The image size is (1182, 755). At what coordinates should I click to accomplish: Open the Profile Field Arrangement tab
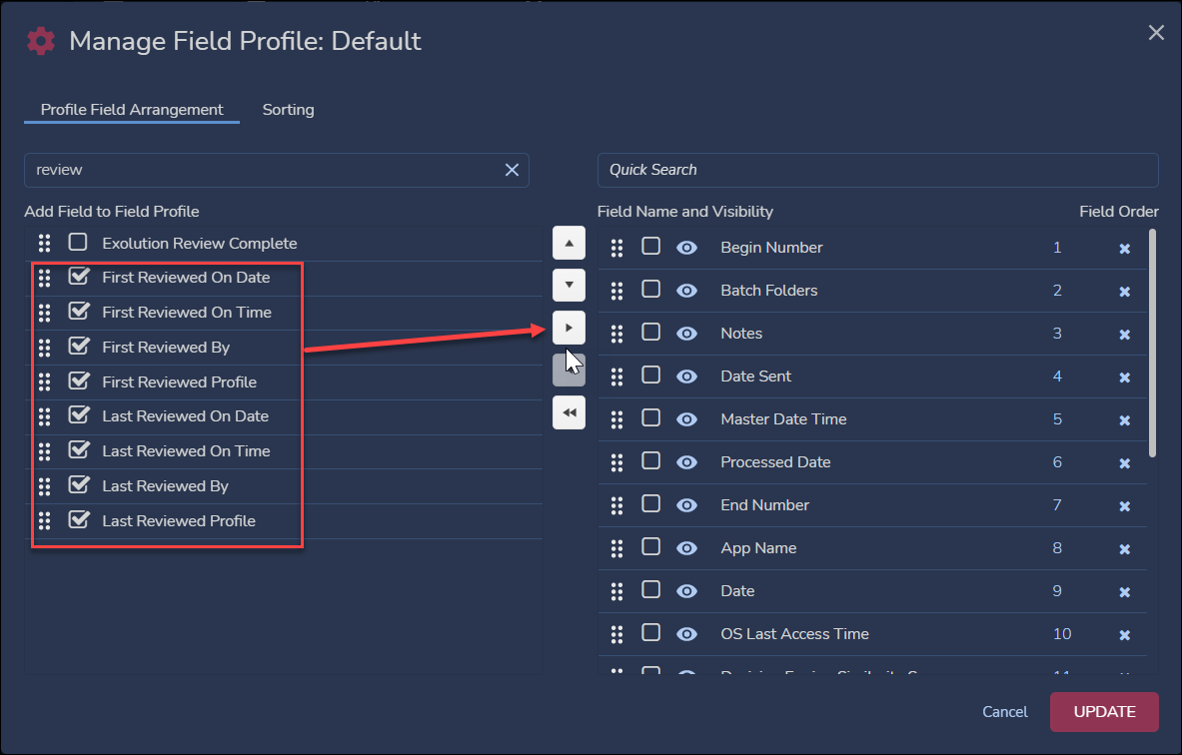tap(132, 110)
